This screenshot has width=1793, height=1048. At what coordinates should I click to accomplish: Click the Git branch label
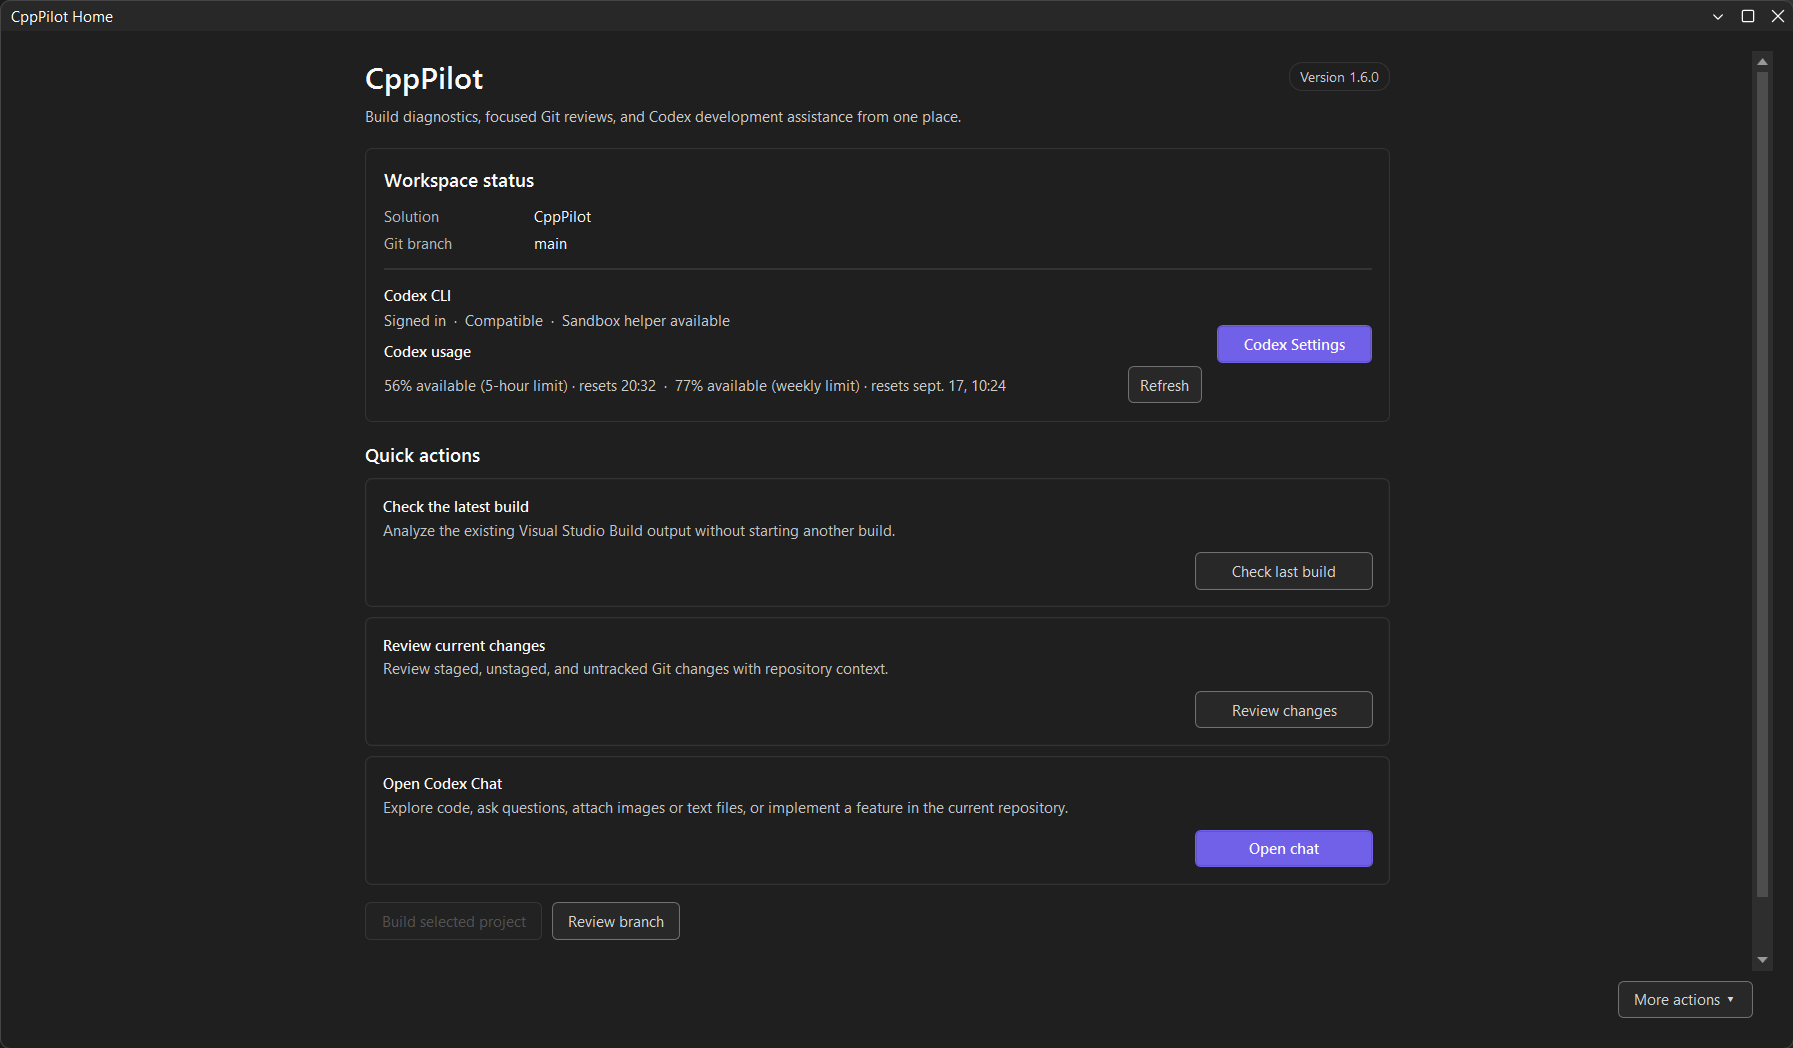(x=418, y=244)
